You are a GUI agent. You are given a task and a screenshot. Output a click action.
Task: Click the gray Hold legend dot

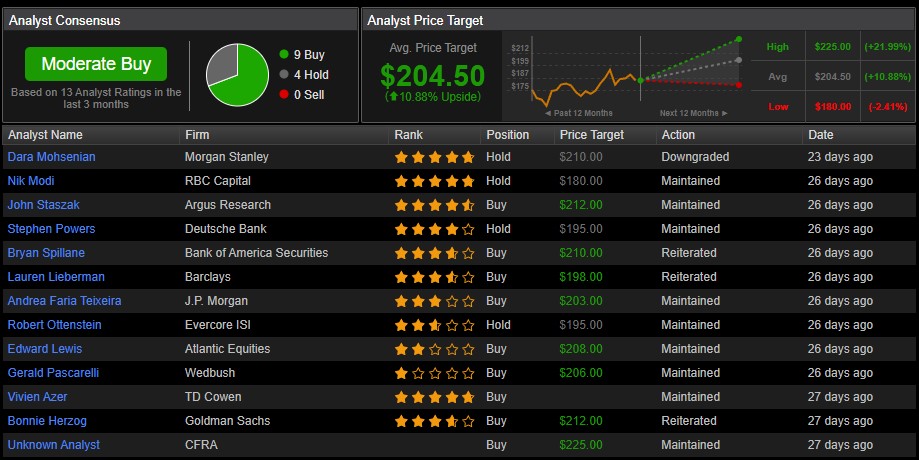click(x=284, y=74)
